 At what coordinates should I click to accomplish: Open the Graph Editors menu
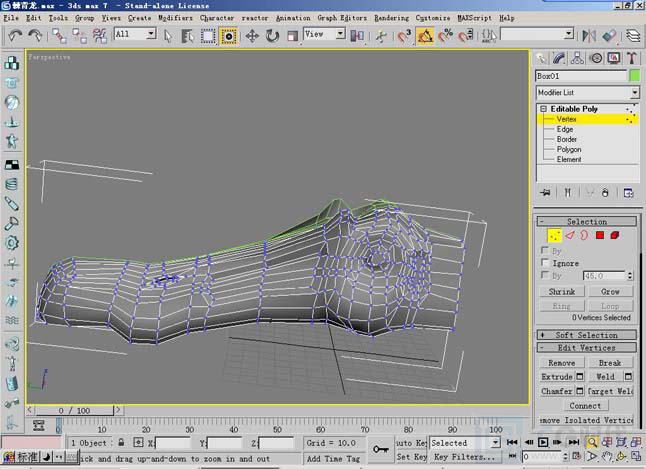342,18
